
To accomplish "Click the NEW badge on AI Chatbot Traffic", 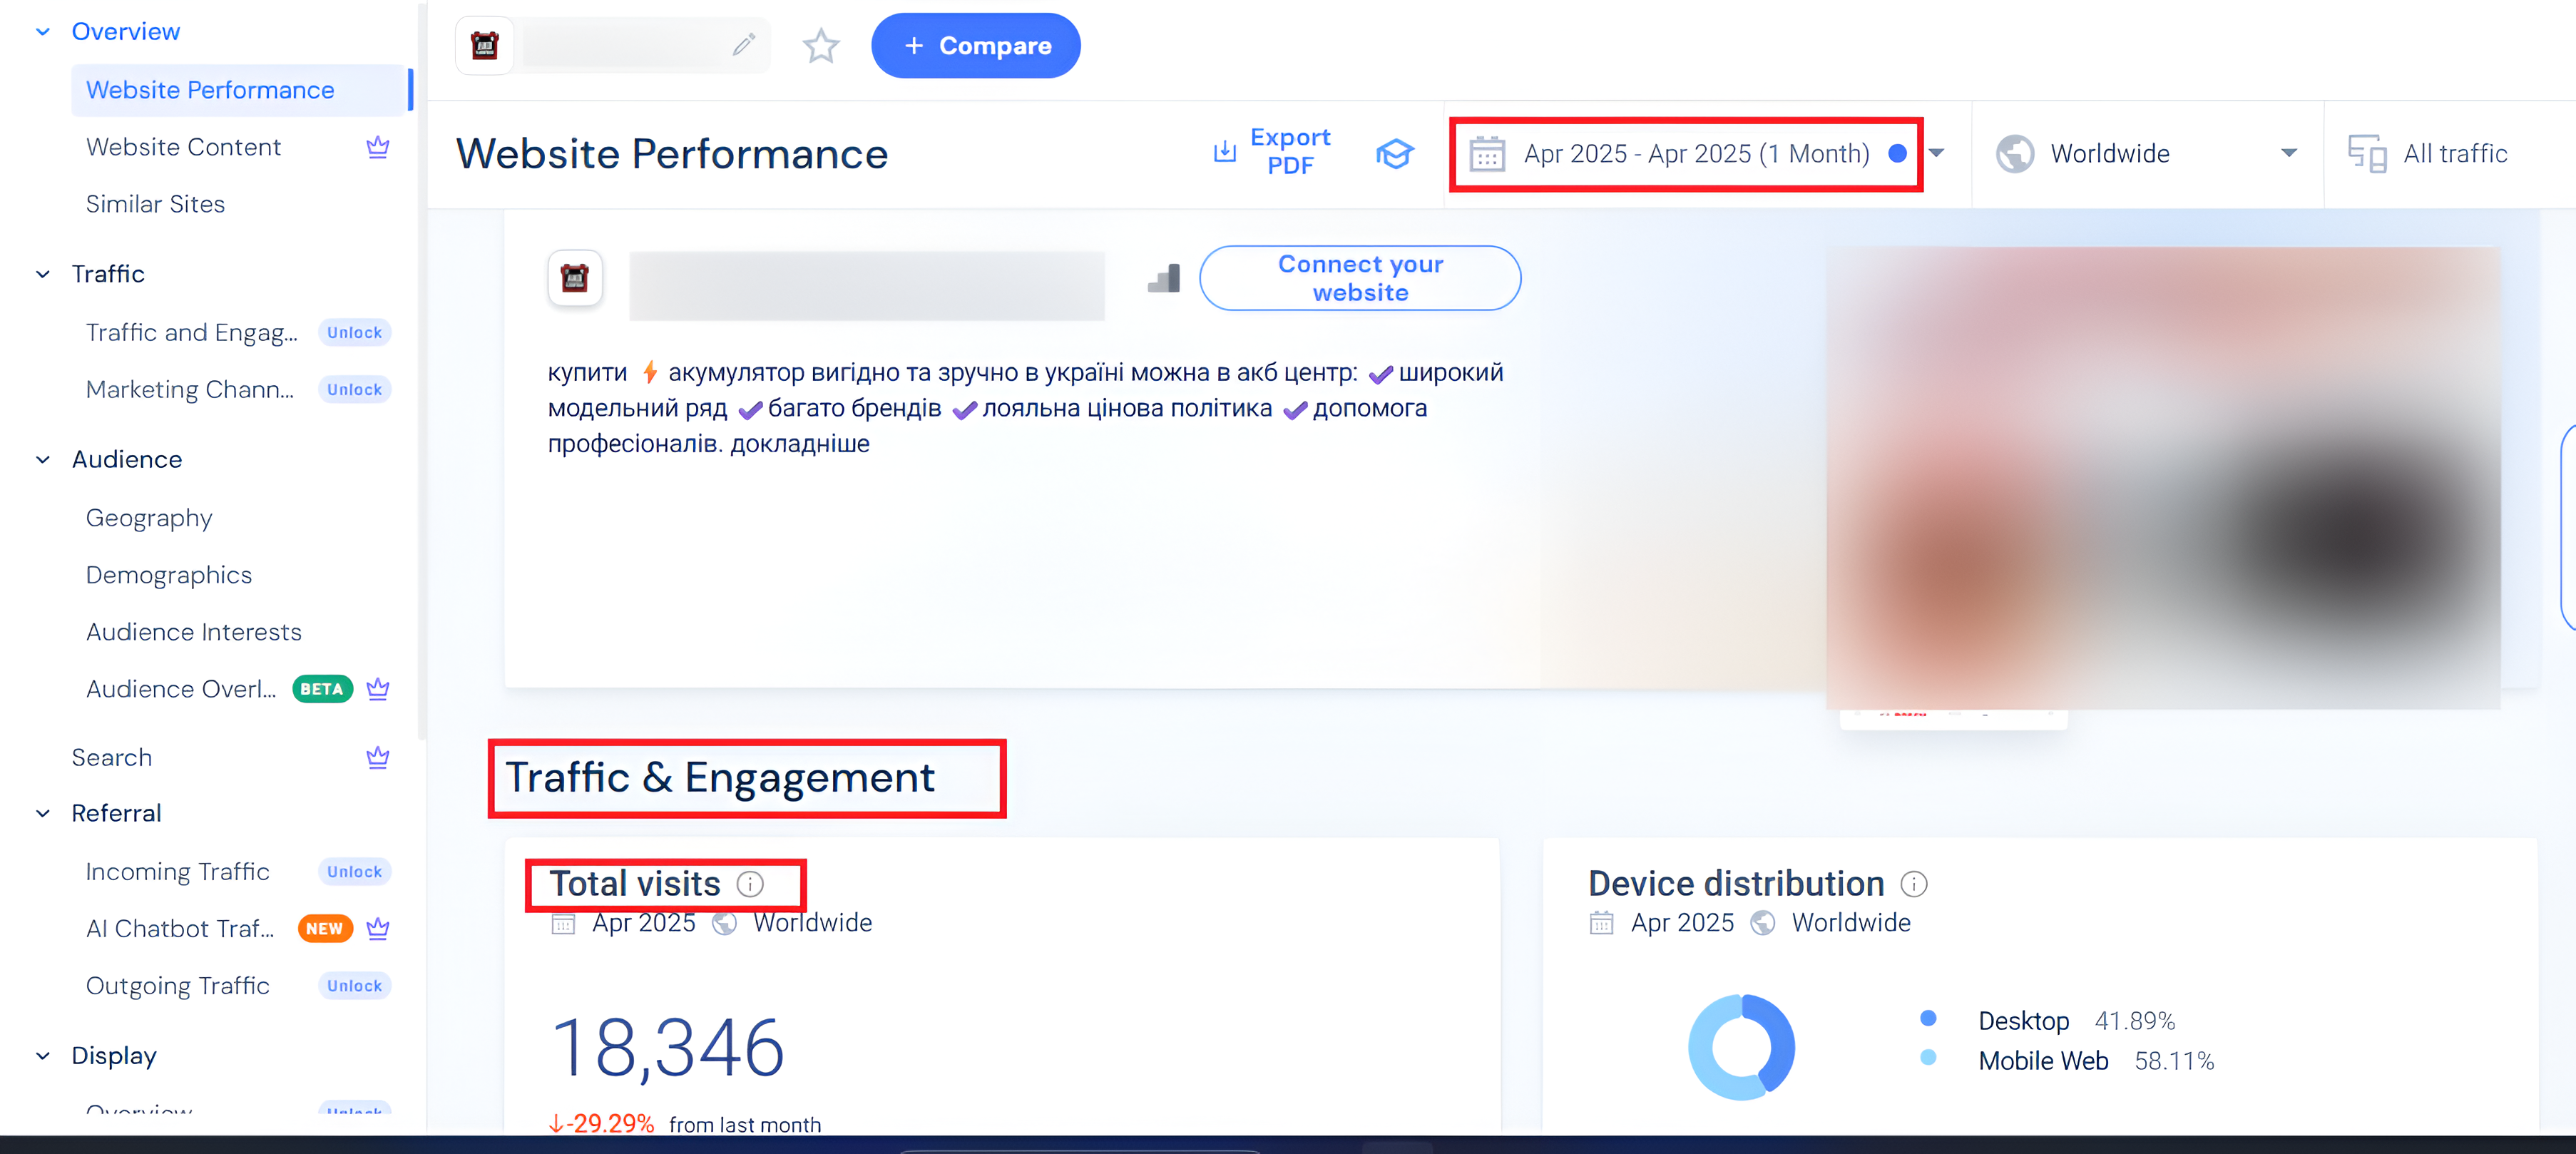I will point(325,928).
